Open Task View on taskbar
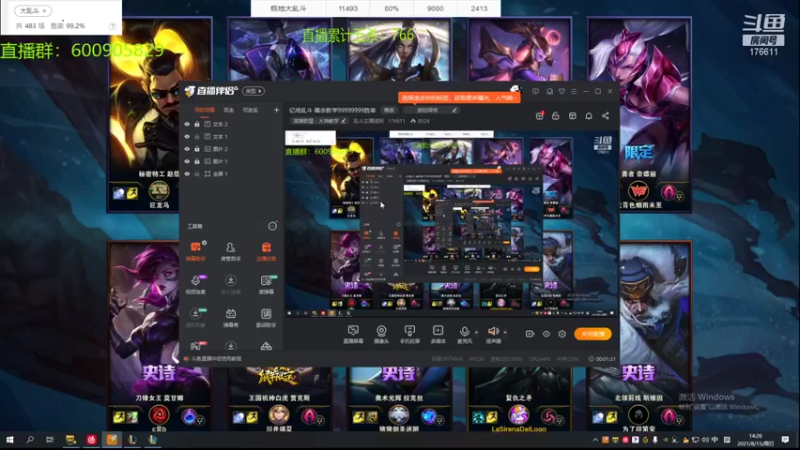The height and width of the screenshot is (450, 800). [x=49, y=440]
